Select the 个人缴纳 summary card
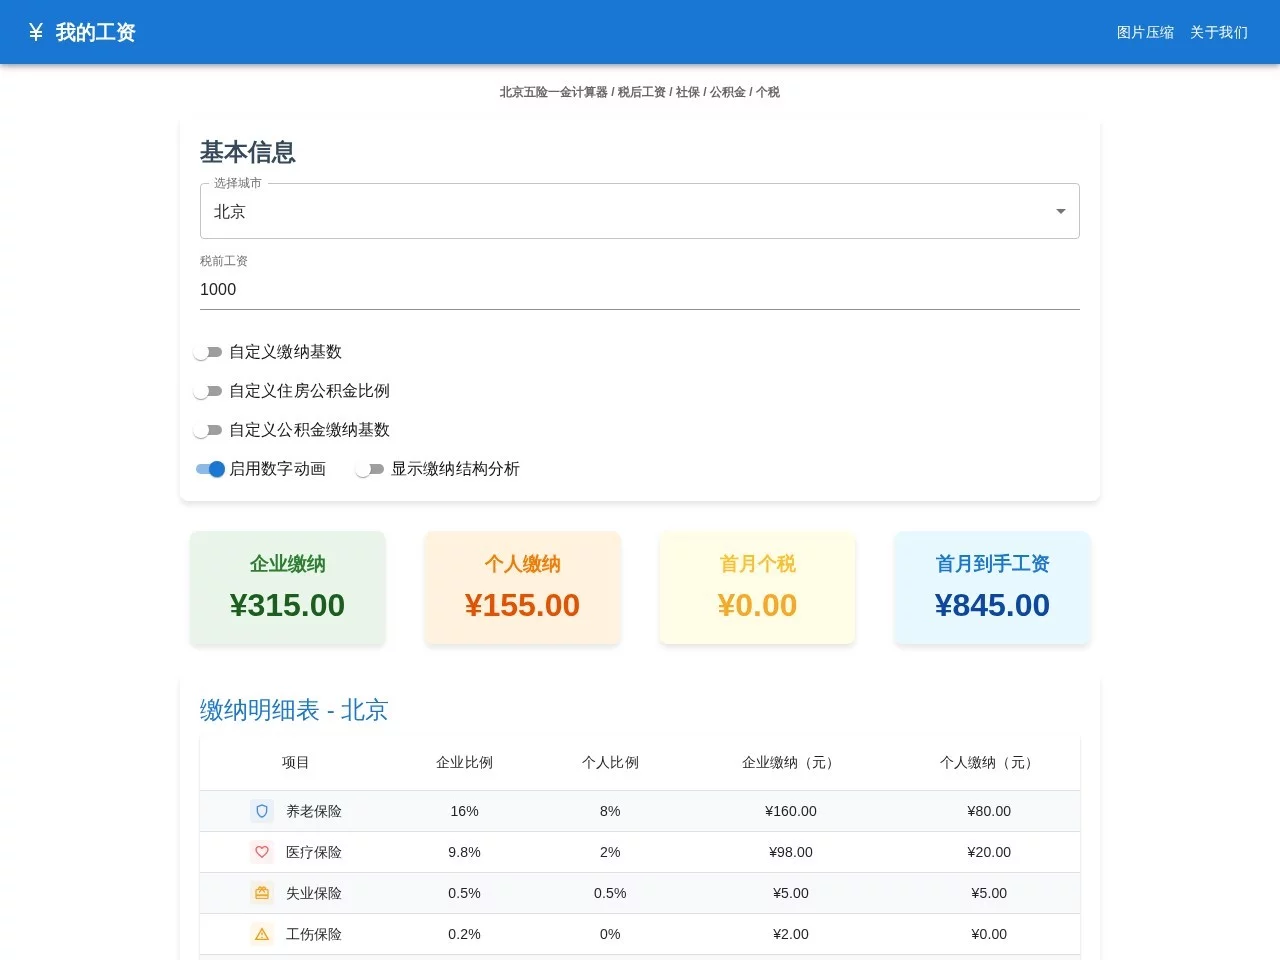 point(522,588)
